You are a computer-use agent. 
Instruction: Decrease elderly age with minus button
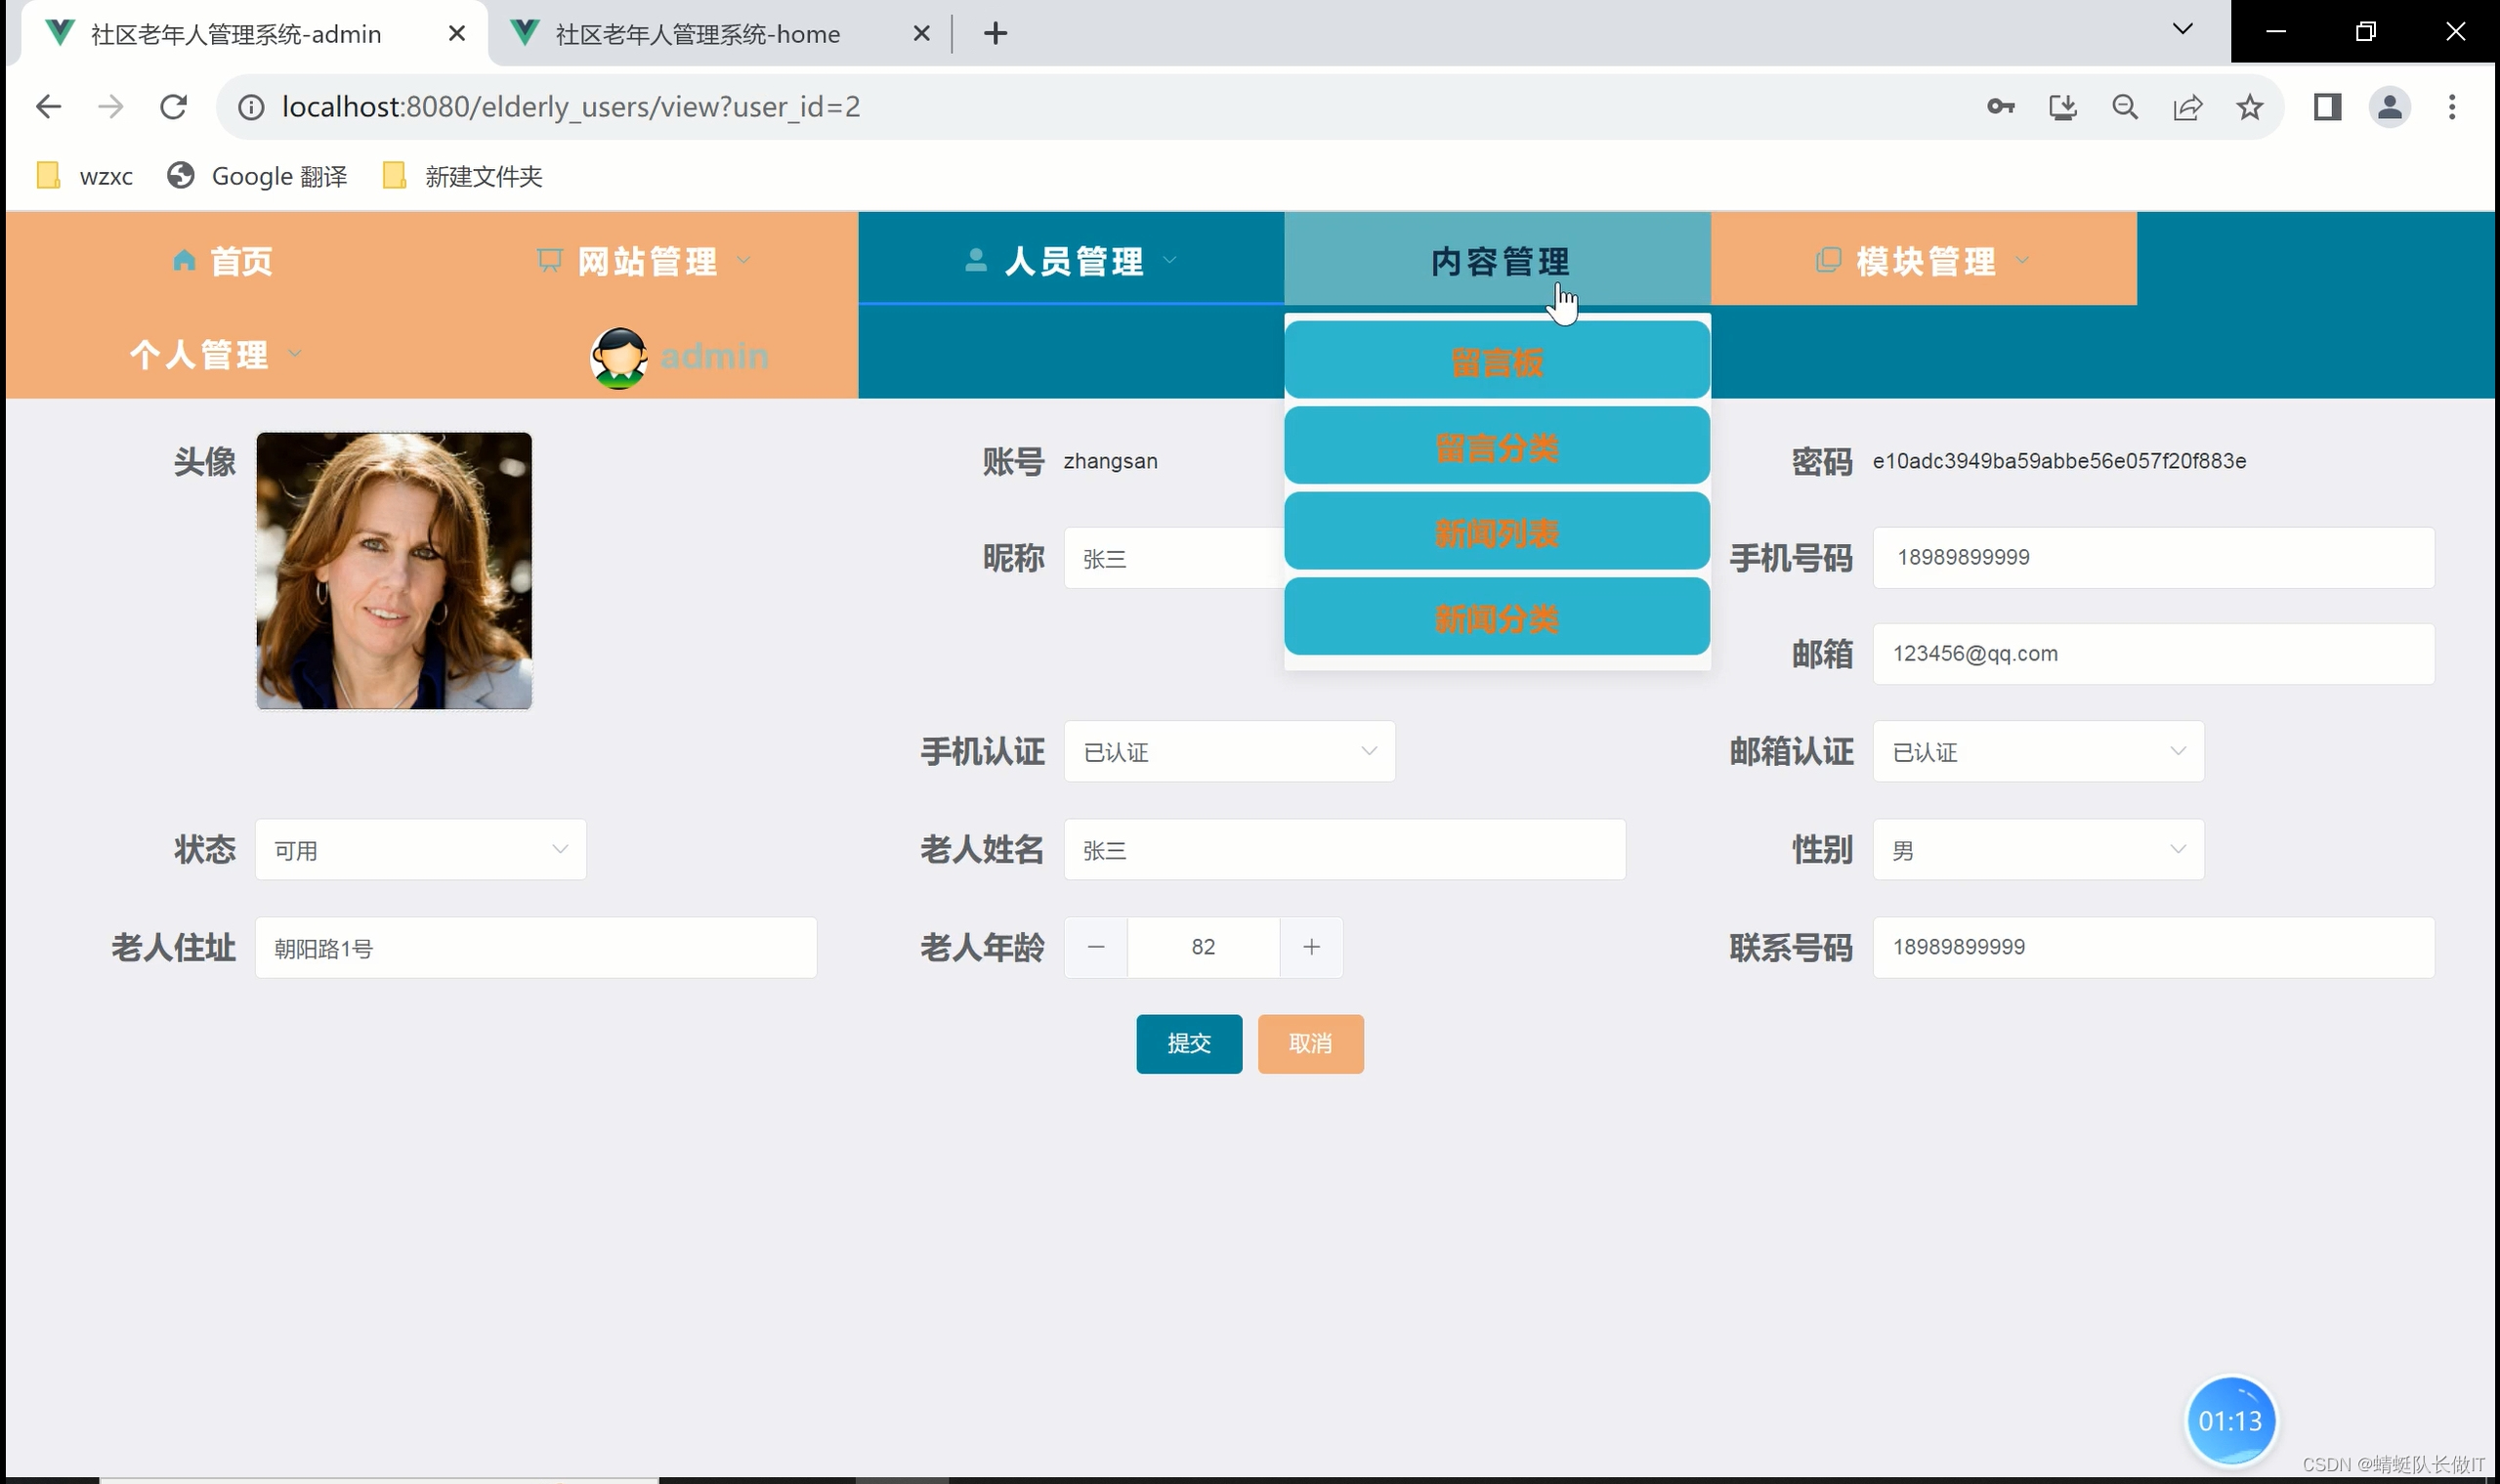(x=1096, y=947)
